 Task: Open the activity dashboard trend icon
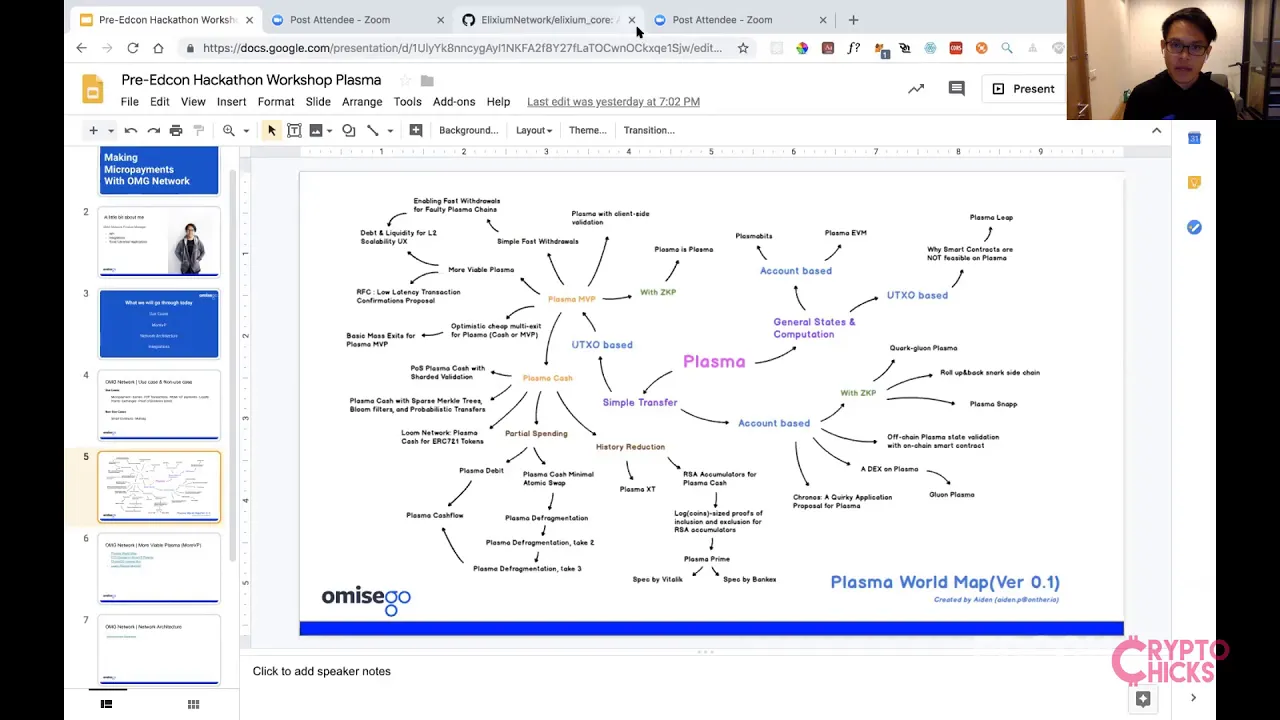point(916,89)
